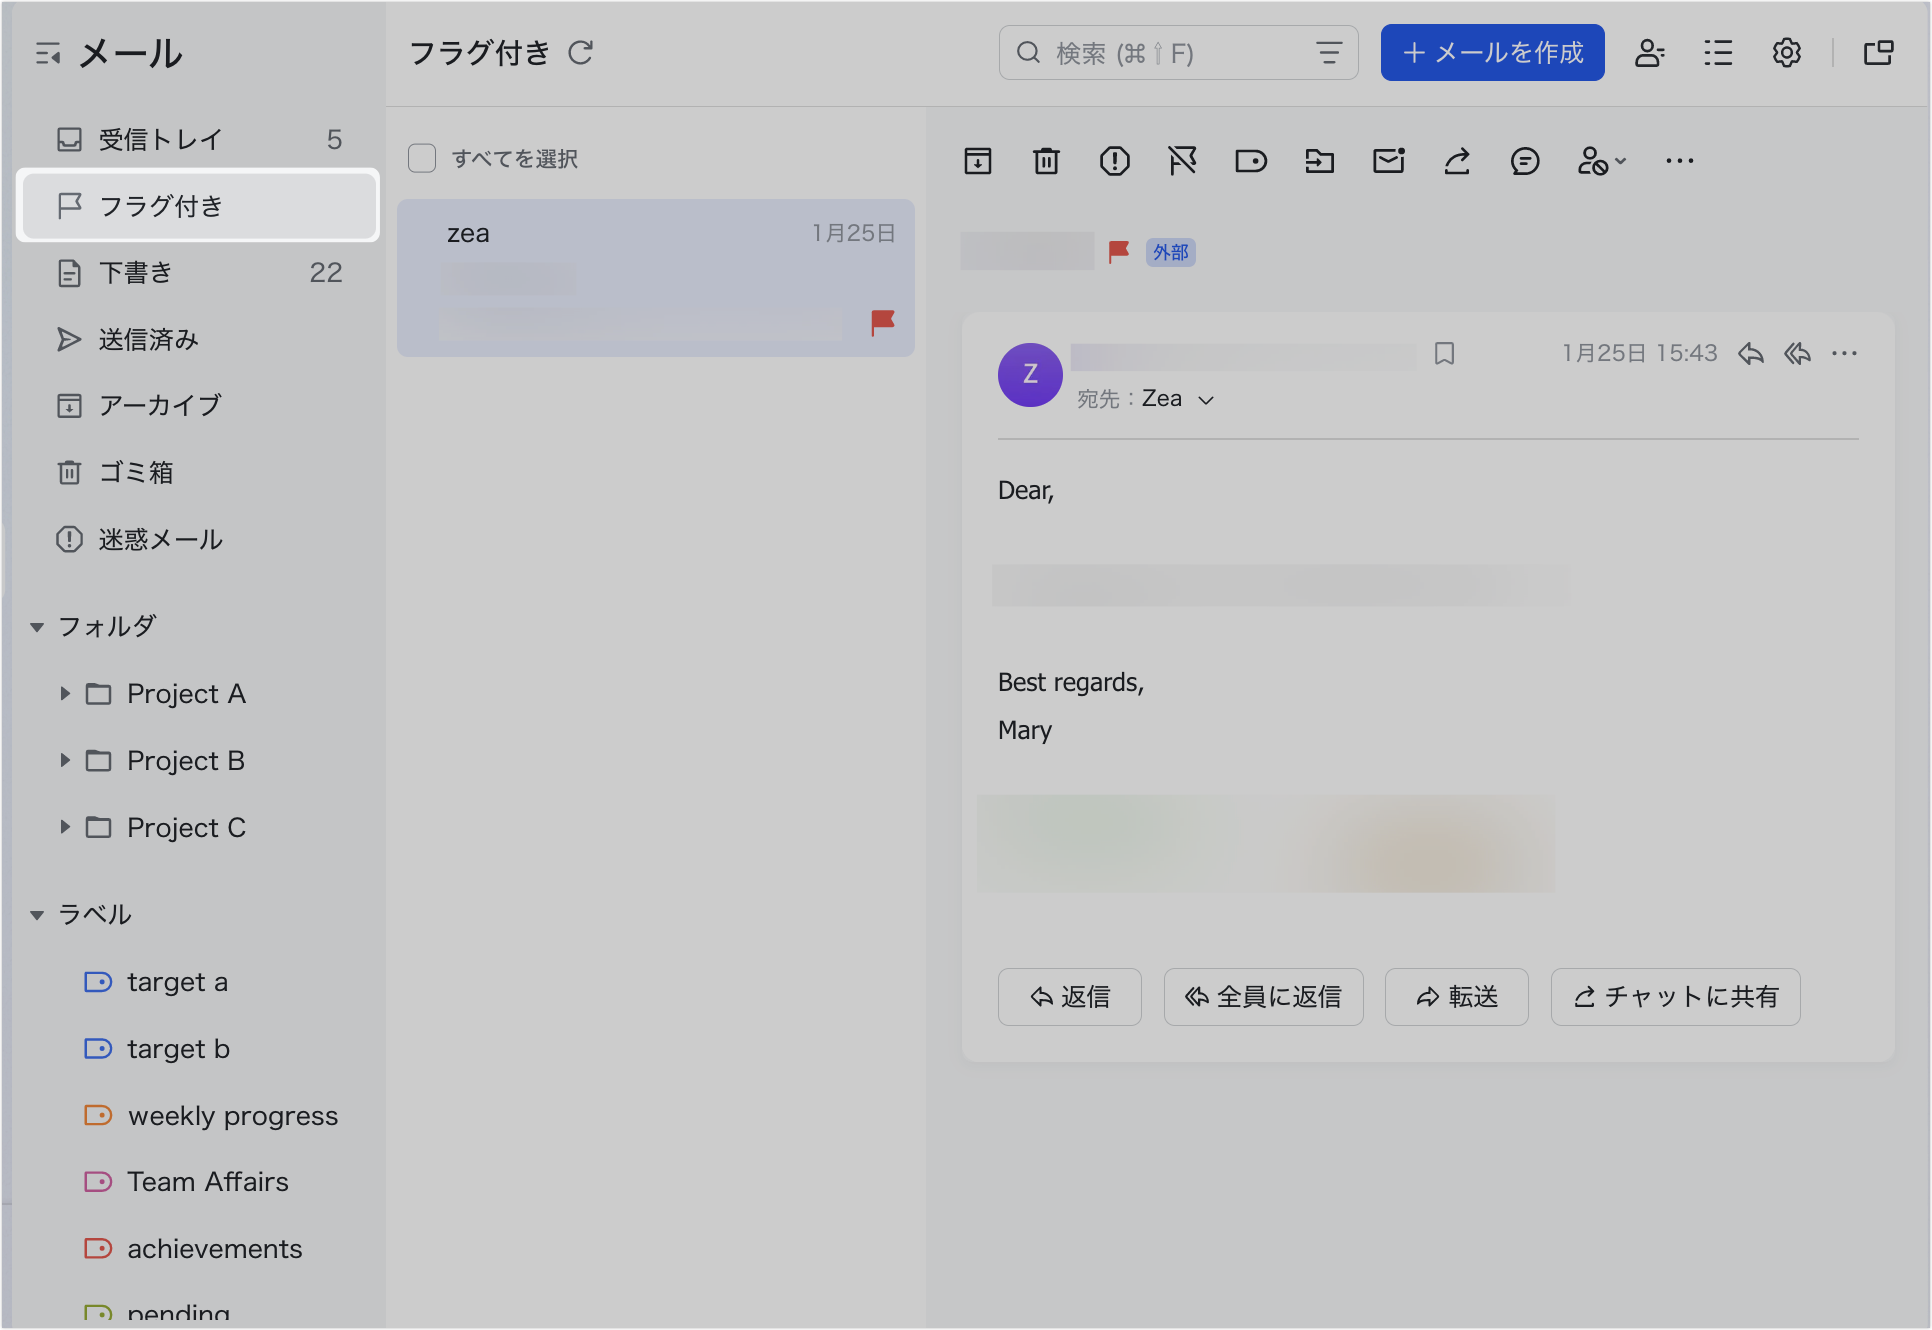
Task: Click the メールを作成 compose button
Action: 1492,53
